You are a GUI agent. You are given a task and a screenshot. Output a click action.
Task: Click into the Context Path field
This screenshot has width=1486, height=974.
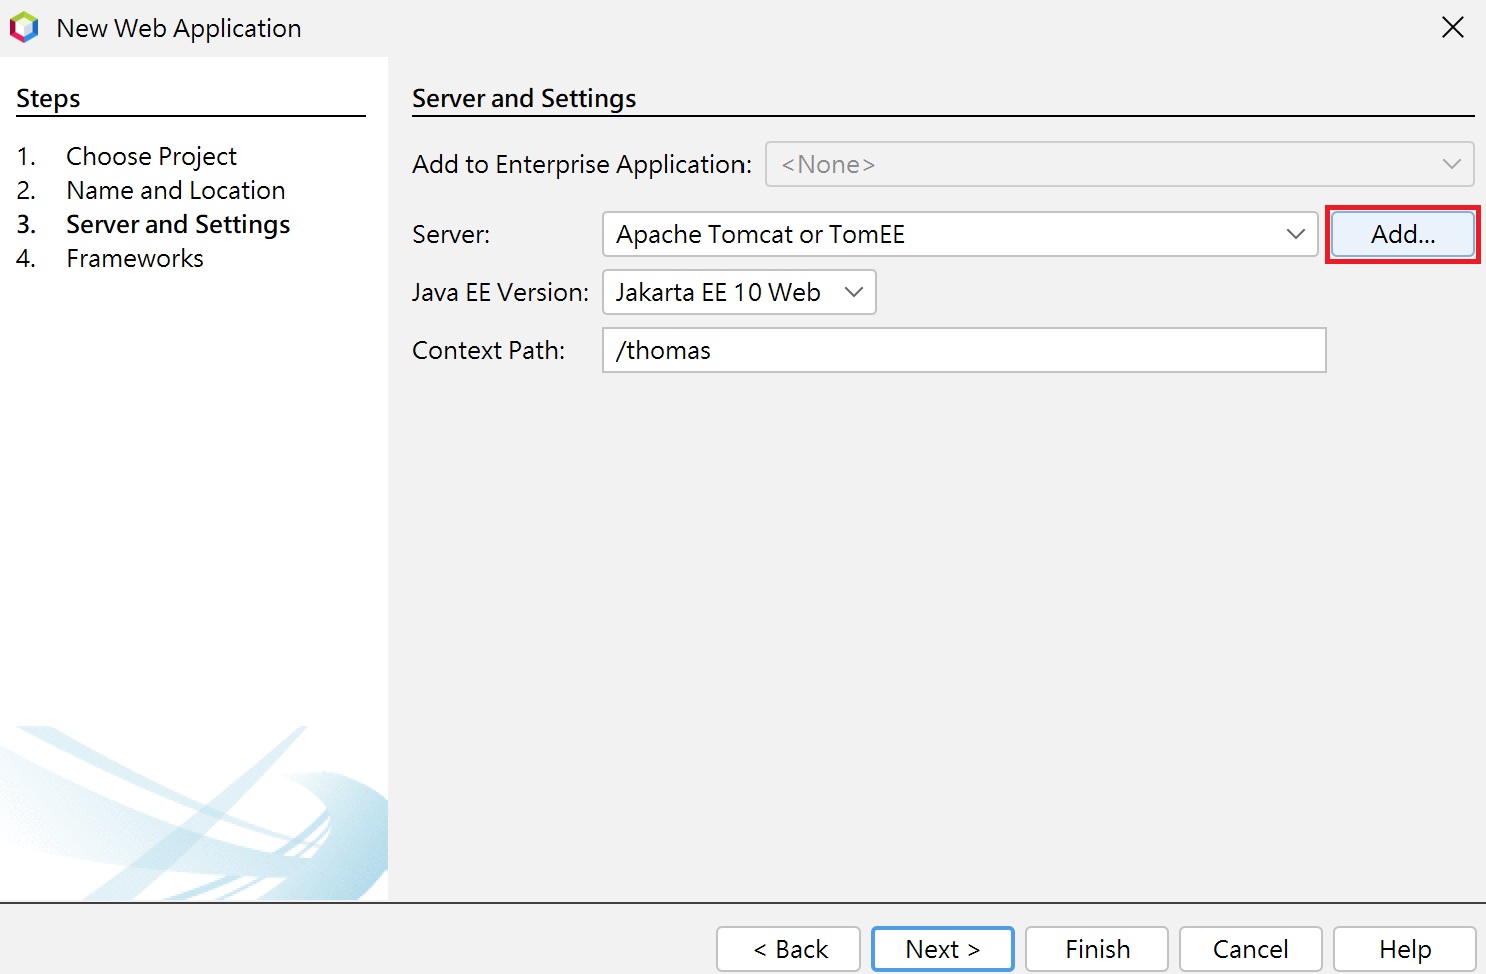coord(964,350)
